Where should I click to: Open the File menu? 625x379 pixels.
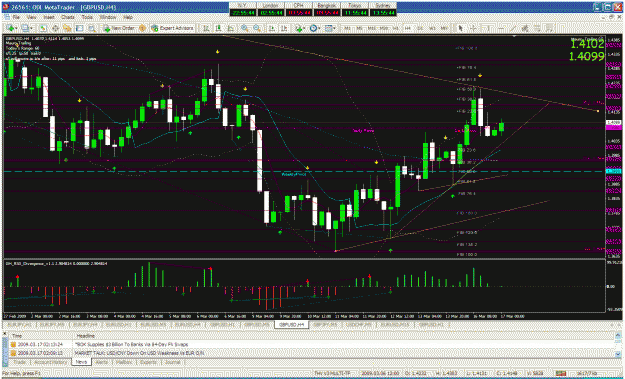click(x=16, y=18)
